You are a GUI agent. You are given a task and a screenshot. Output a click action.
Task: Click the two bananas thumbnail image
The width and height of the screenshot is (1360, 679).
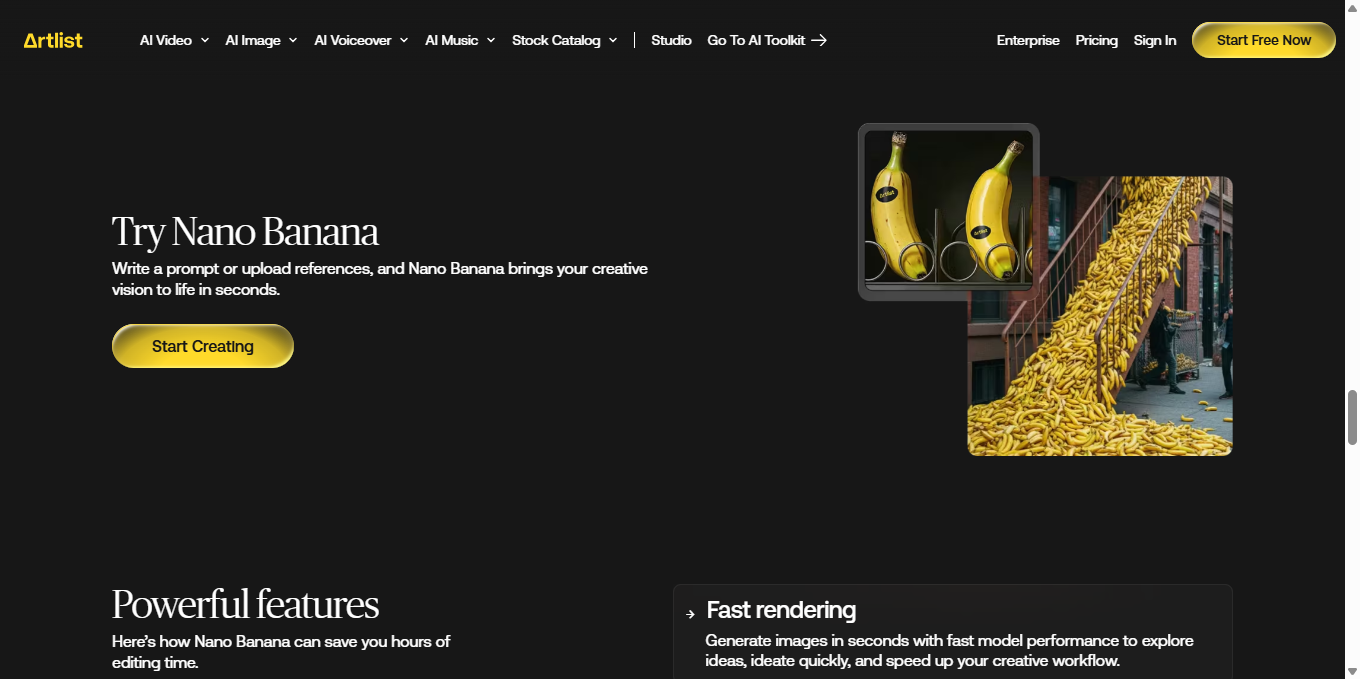pyautogui.click(x=948, y=210)
